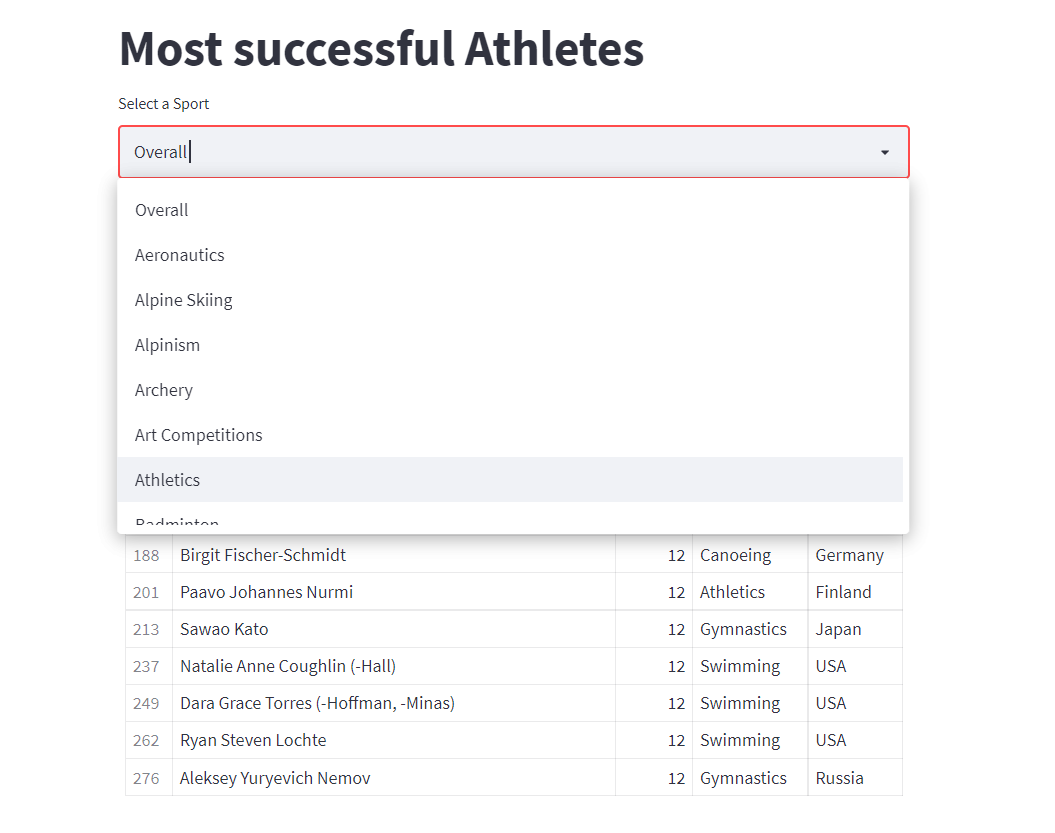
Task: Open Ryan Steven Lochte's athlete link
Action: (253, 739)
